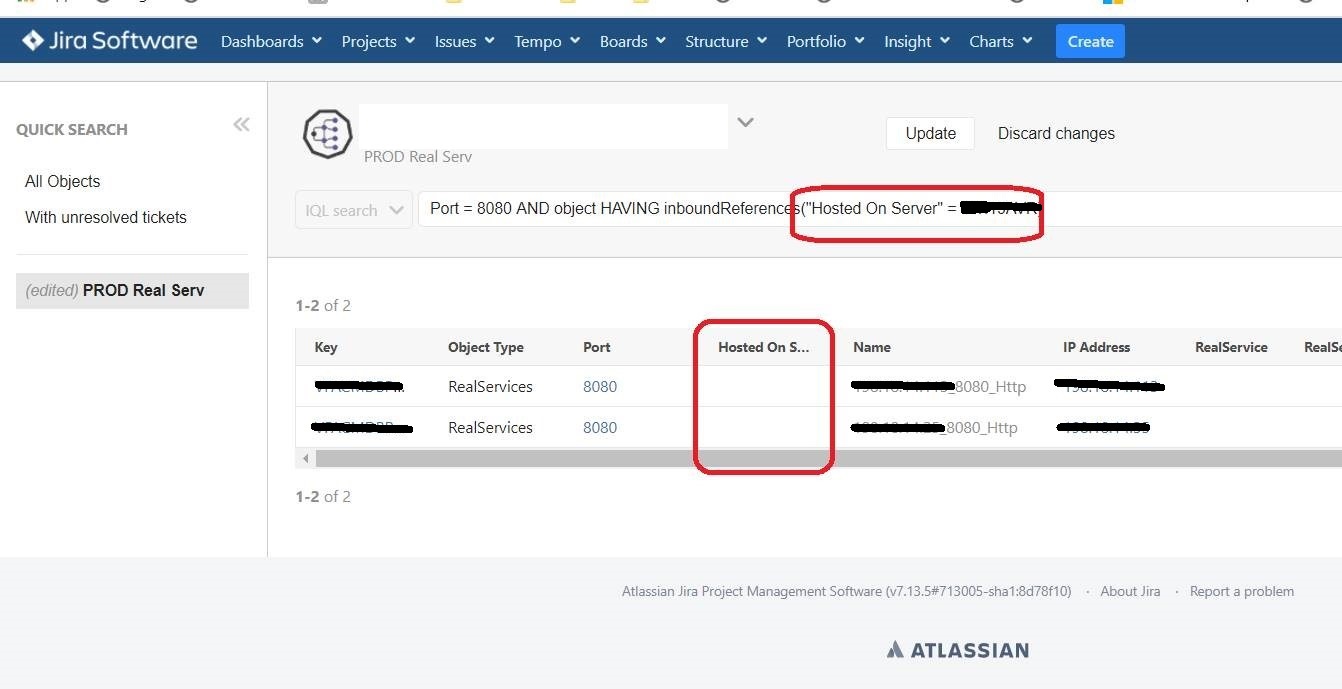The image size is (1342, 689).
Task: Open the IQL search mode dropdown
Action: [x=353, y=210]
